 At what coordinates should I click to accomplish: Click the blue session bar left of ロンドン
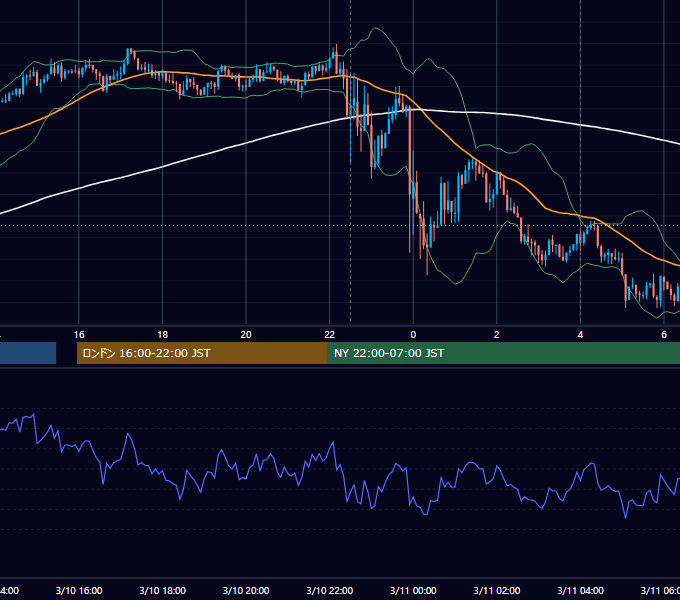point(28,353)
